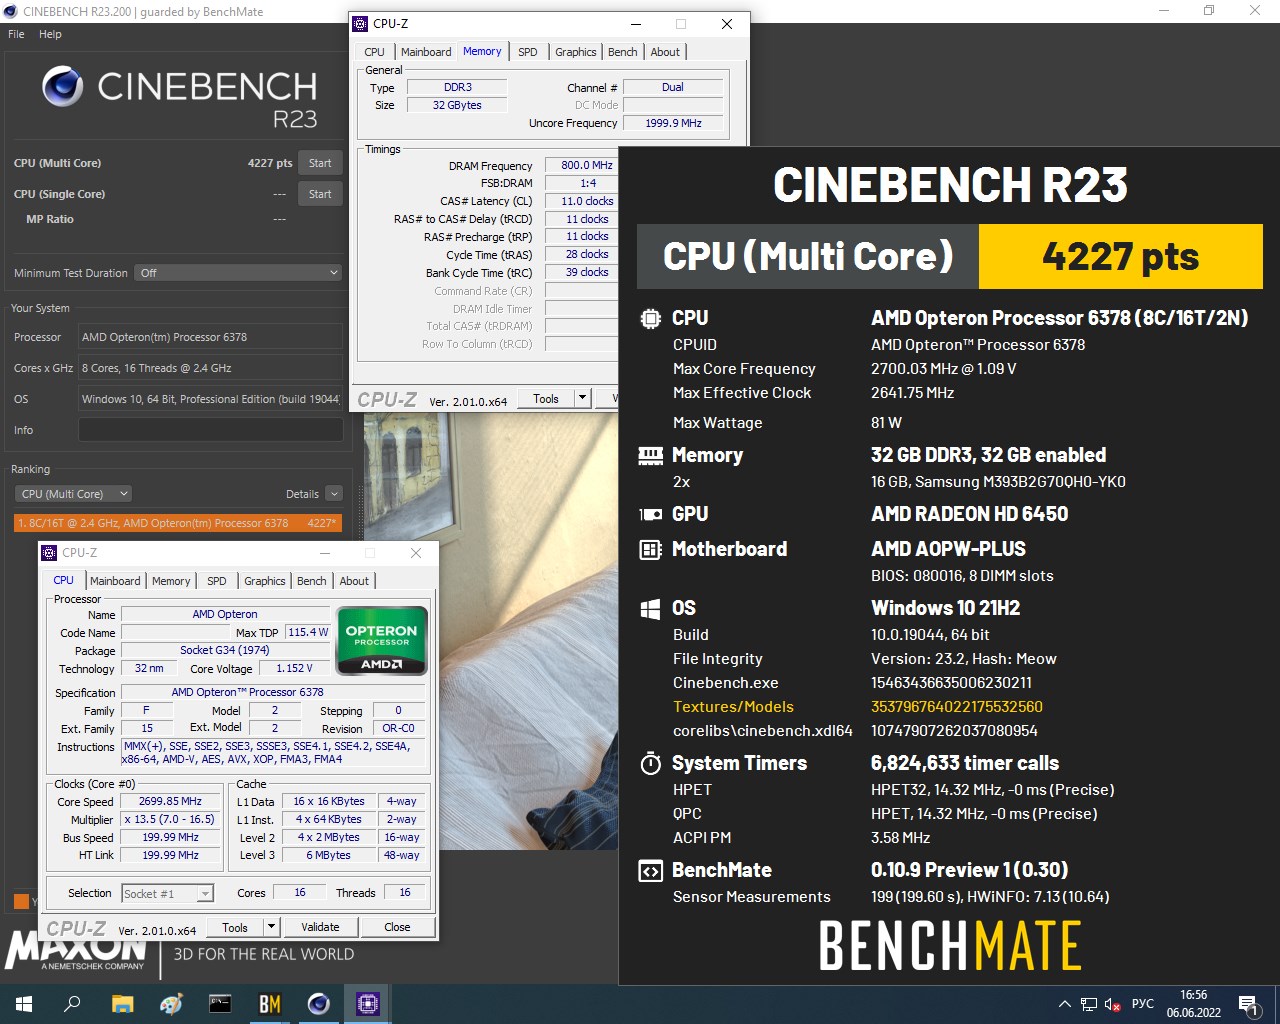Open network status tray icon

(x=1089, y=1004)
